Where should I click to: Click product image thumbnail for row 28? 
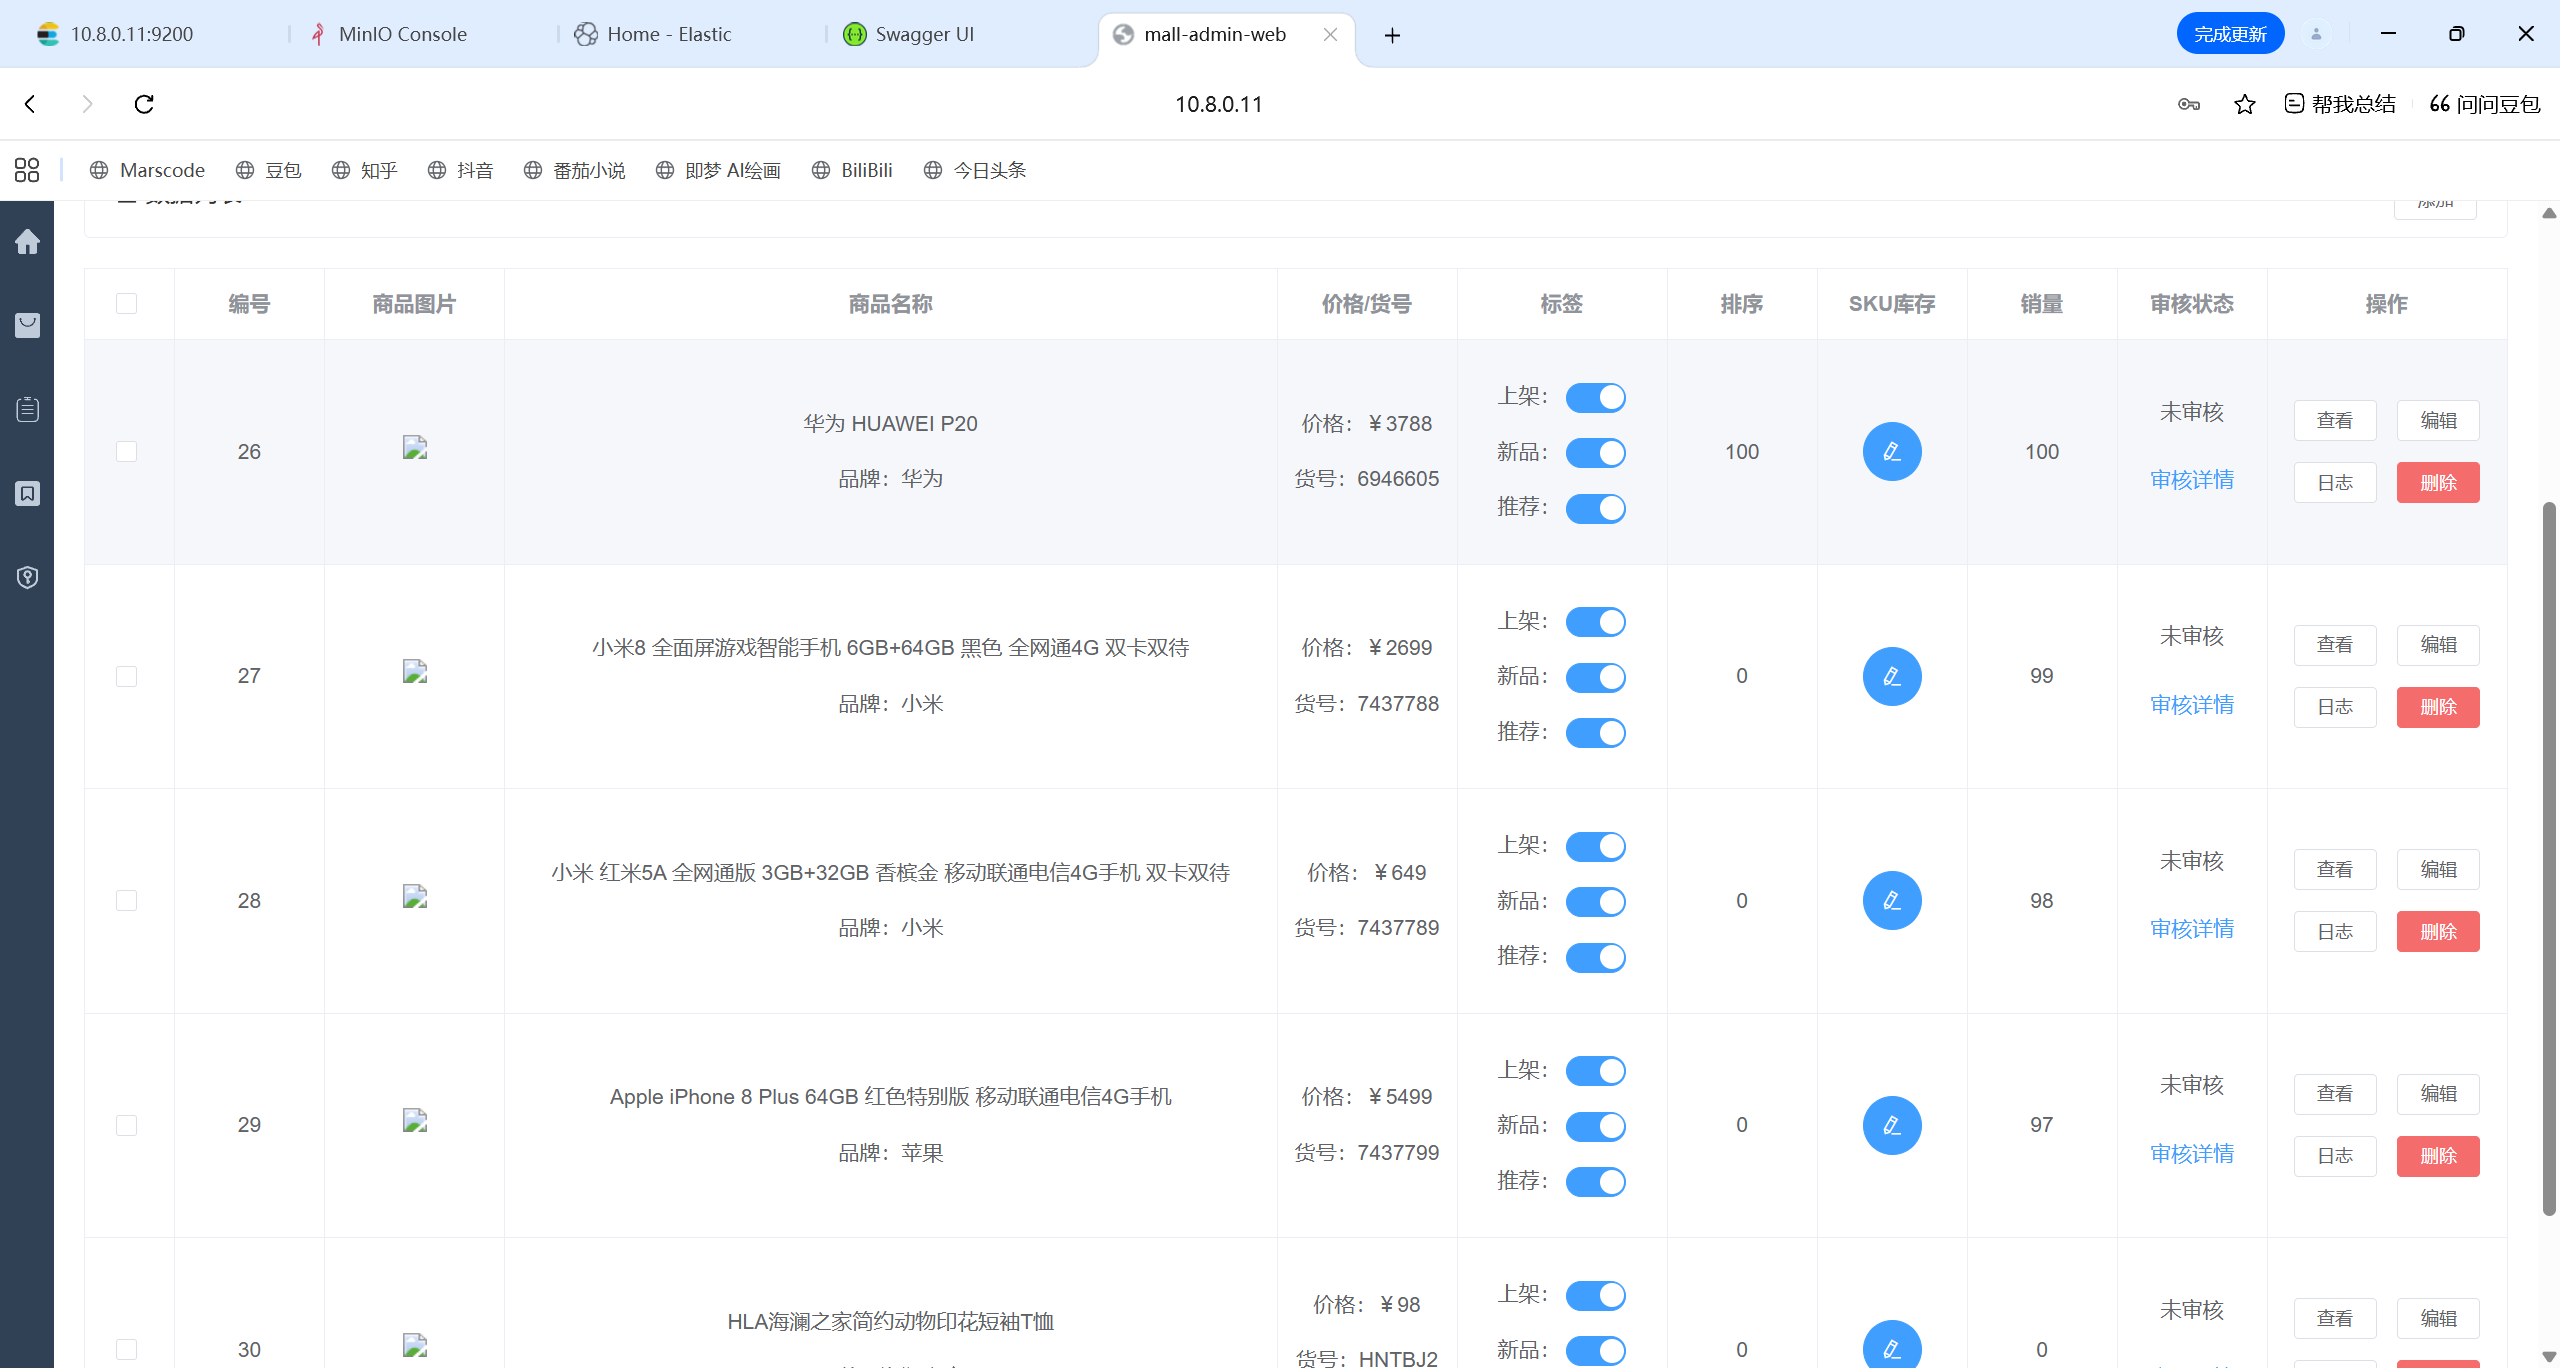(415, 896)
